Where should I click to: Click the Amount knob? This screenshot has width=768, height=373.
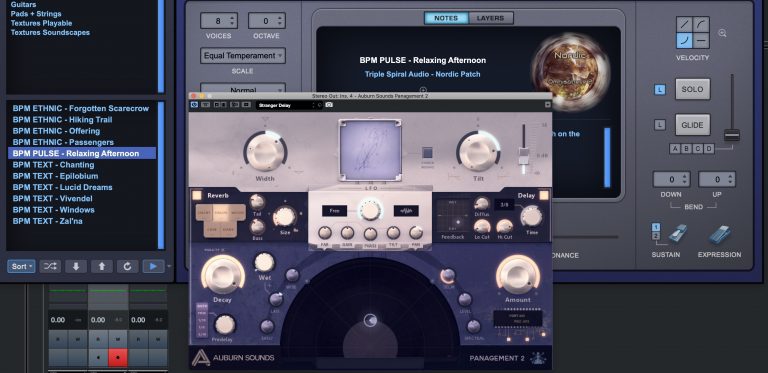coord(518,275)
